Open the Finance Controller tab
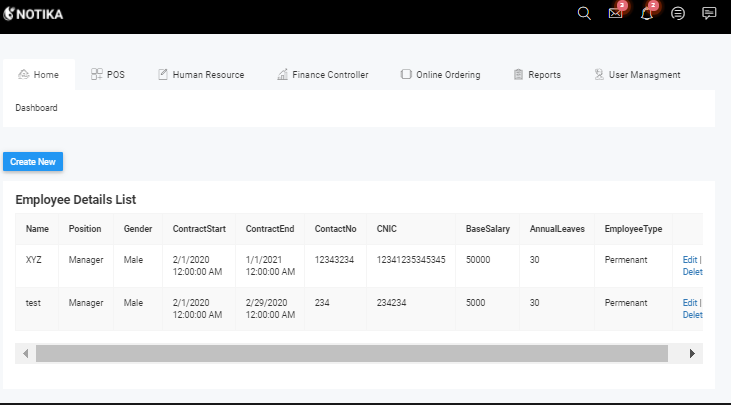The width and height of the screenshot is (731, 405). coord(323,75)
